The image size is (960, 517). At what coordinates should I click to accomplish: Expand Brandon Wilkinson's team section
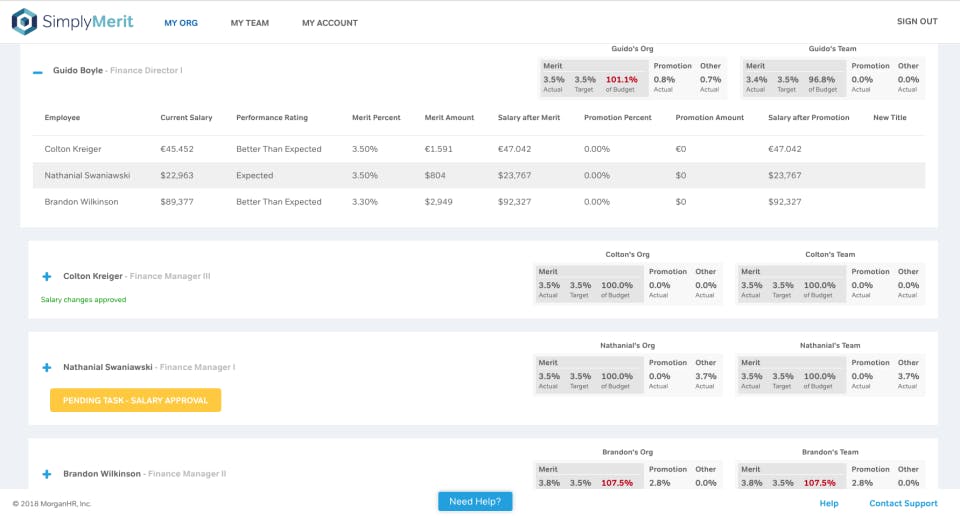47,474
